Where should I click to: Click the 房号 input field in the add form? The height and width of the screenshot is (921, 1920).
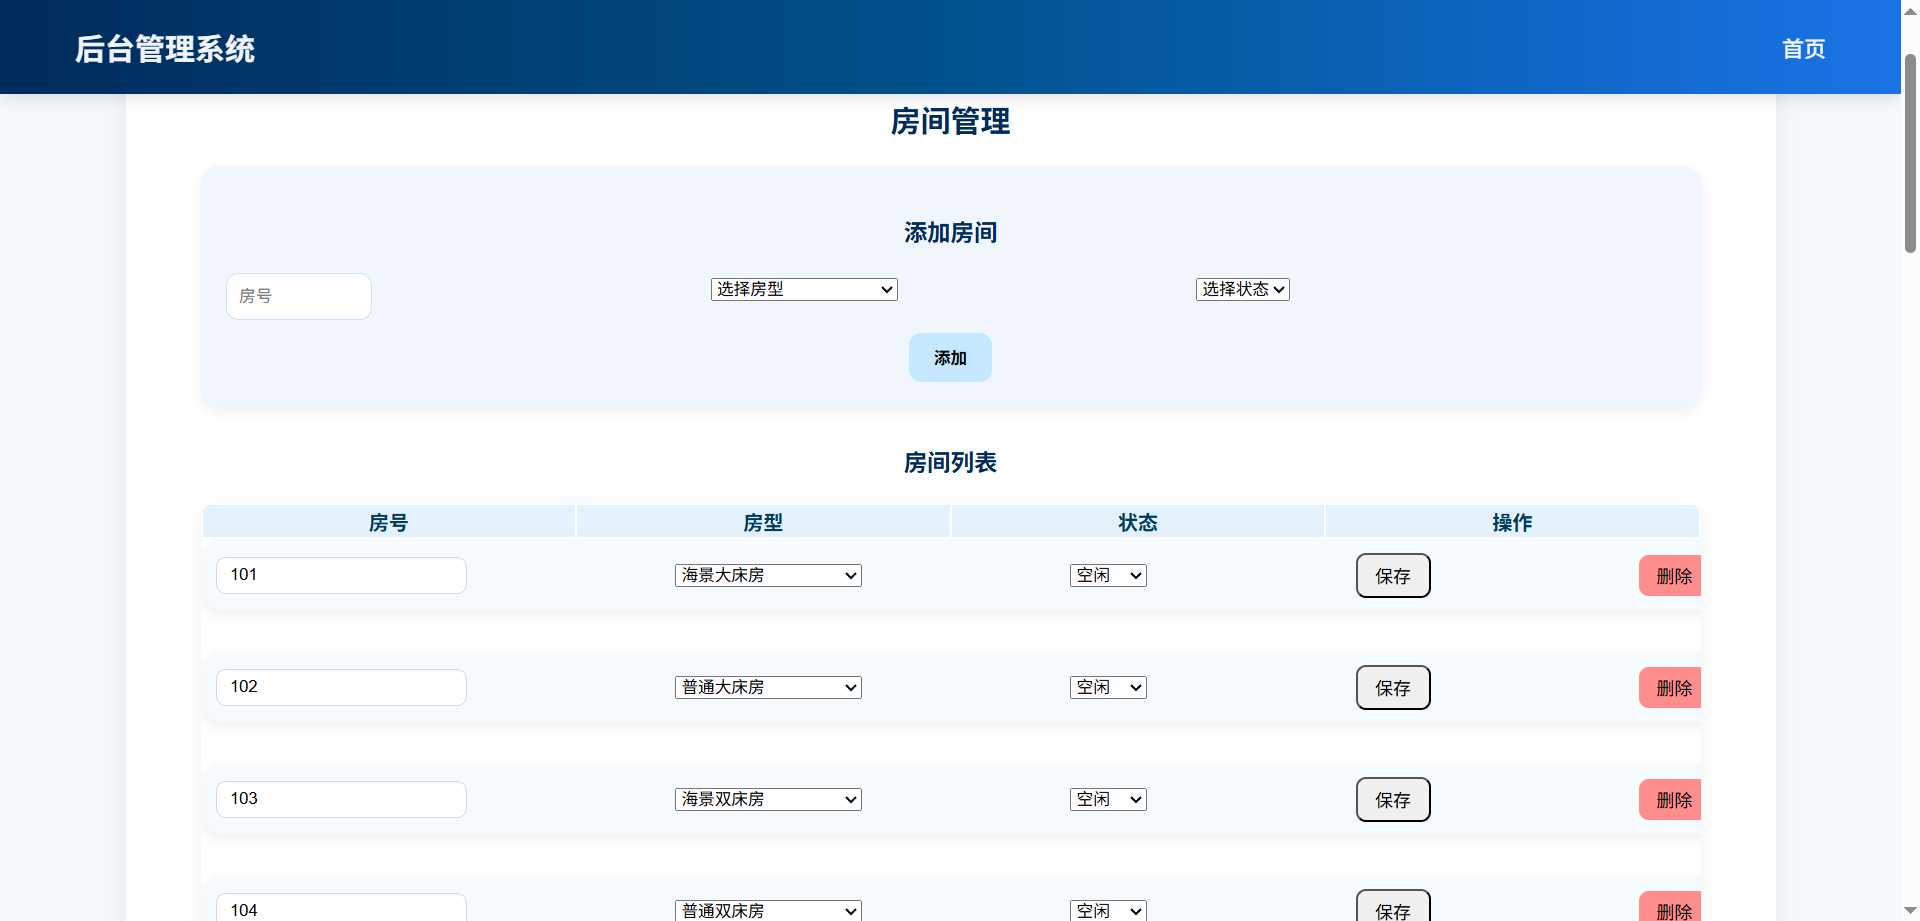coord(298,296)
